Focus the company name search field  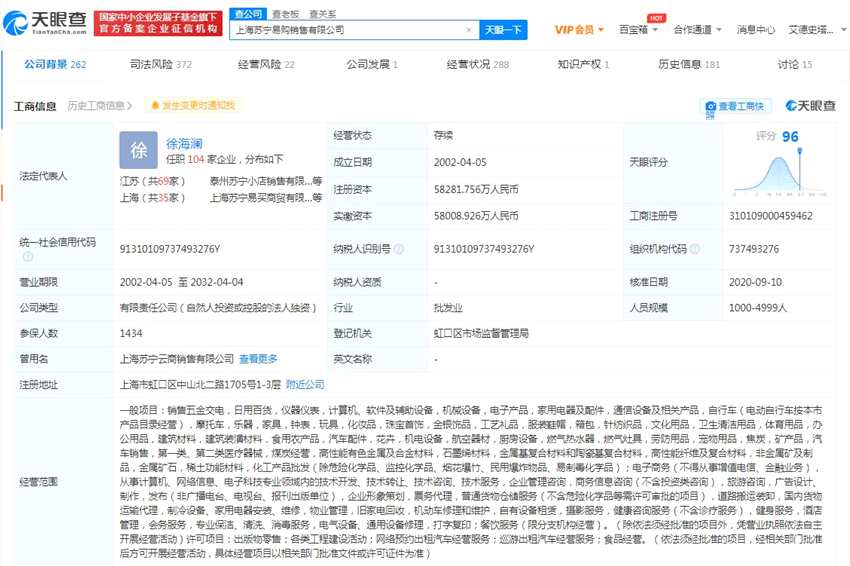pyautogui.click(x=354, y=30)
